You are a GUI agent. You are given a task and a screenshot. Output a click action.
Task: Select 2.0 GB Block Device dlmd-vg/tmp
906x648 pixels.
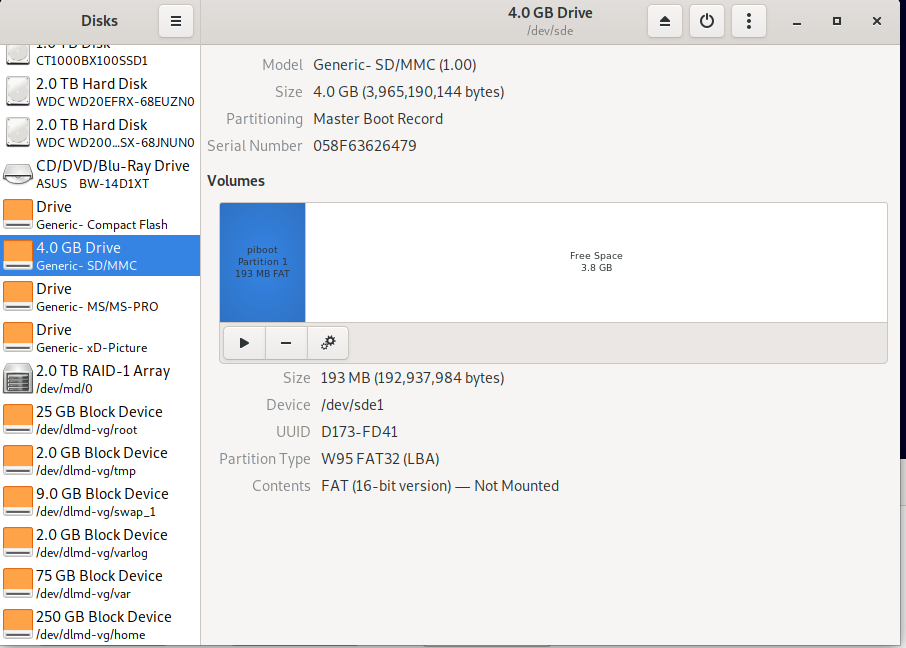[x=100, y=461]
